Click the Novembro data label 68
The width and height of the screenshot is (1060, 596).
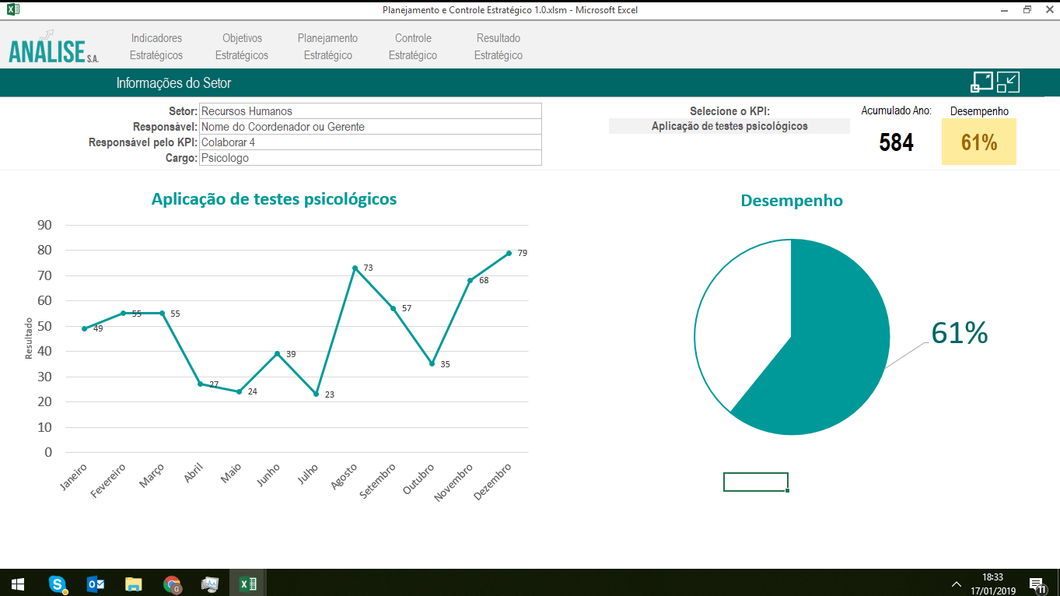pyautogui.click(x=483, y=280)
